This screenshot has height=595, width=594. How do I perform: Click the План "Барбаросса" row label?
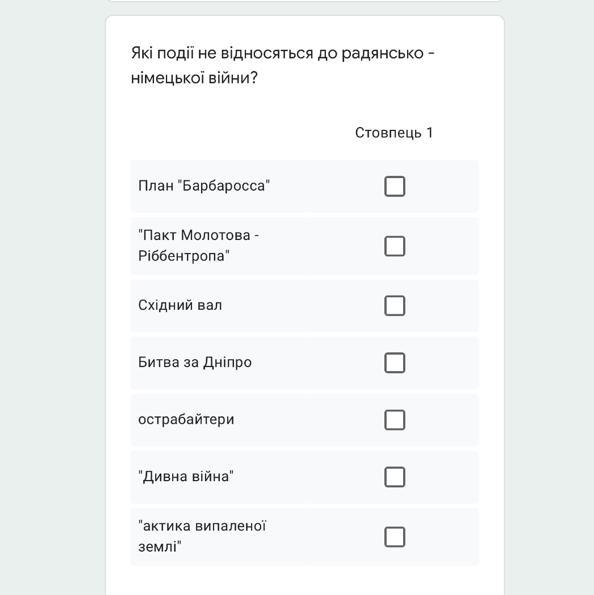[204, 186]
